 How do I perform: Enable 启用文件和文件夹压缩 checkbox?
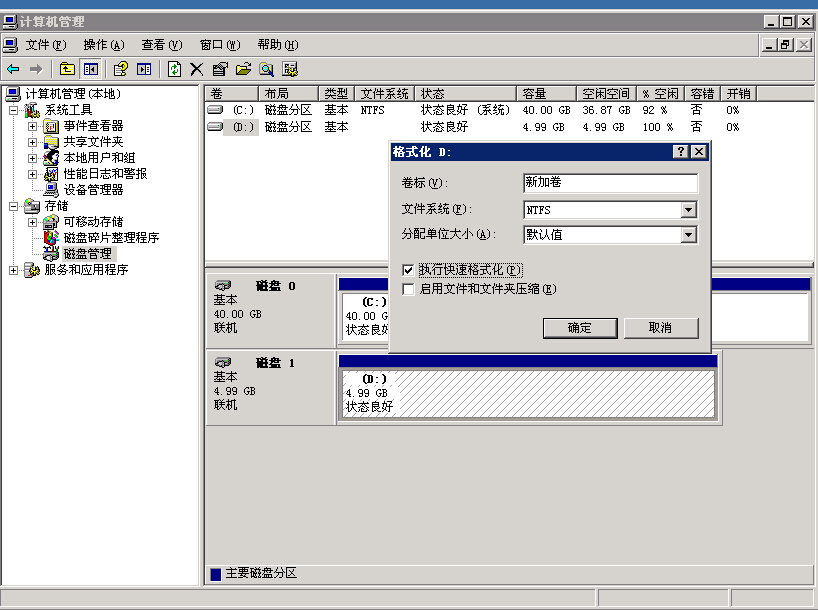(407, 289)
